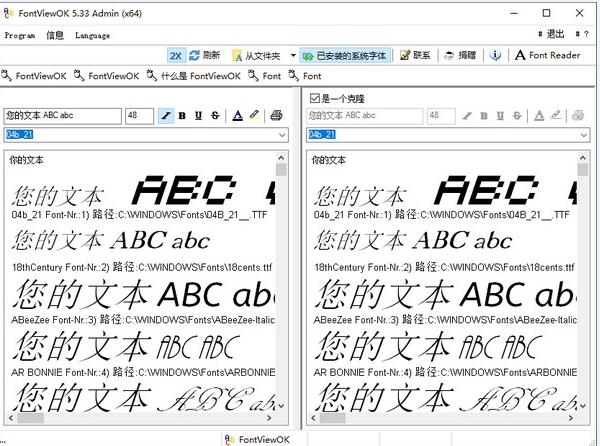Toggle the 2X zoom button

pyautogui.click(x=176, y=55)
